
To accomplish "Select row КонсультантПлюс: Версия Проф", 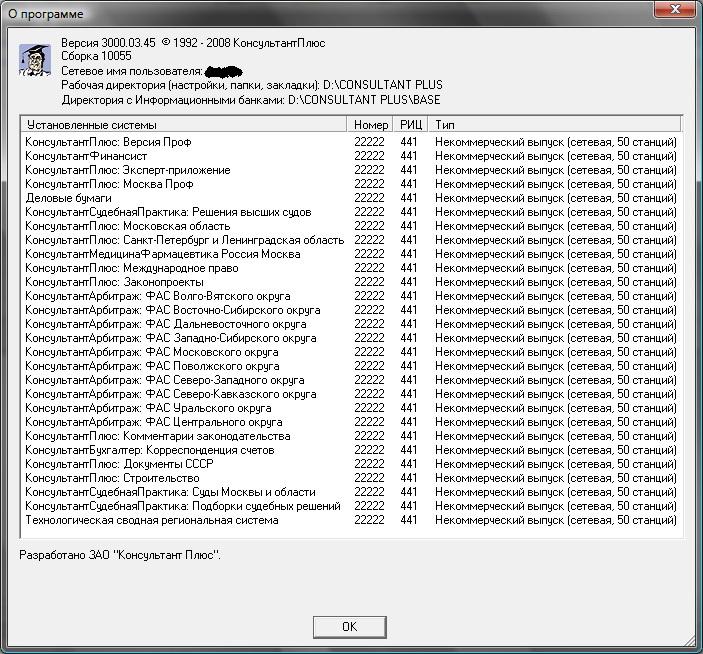I will coord(351,142).
